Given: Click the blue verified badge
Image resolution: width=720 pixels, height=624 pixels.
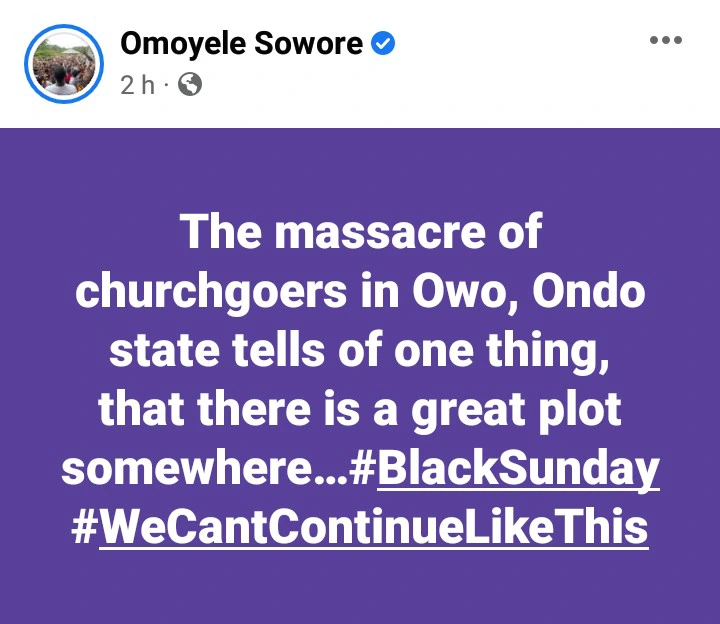Looking at the screenshot, I should tap(383, 43).
